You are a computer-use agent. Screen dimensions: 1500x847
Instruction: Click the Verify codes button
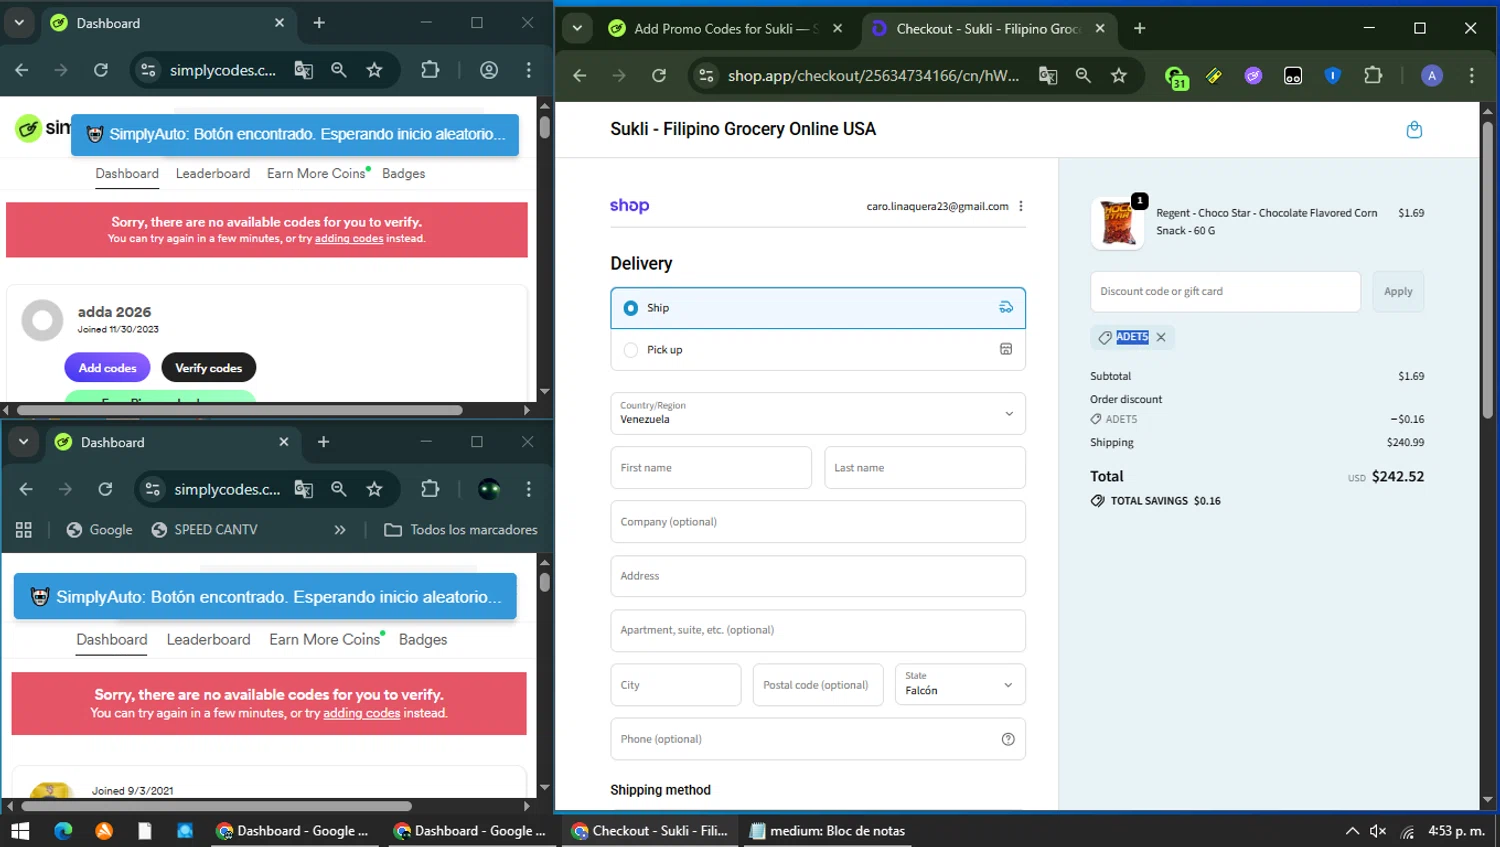209,368
